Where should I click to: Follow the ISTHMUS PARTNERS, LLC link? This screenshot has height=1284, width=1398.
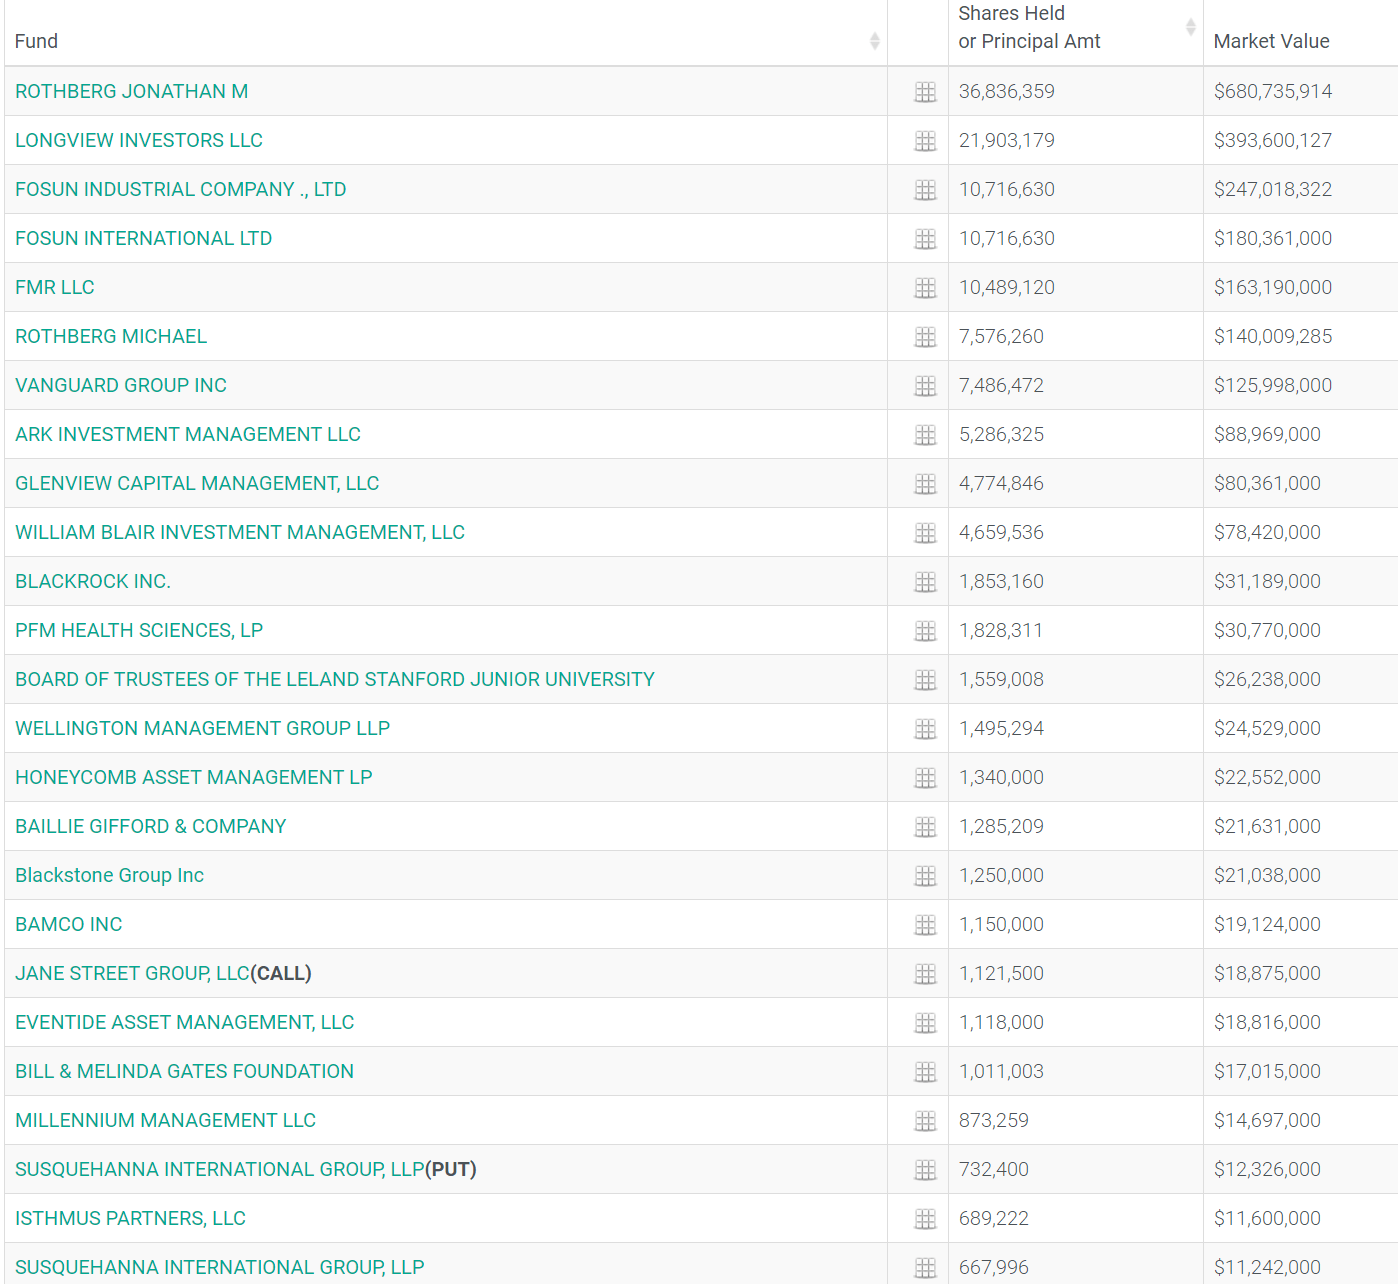tap(131, 1218)
